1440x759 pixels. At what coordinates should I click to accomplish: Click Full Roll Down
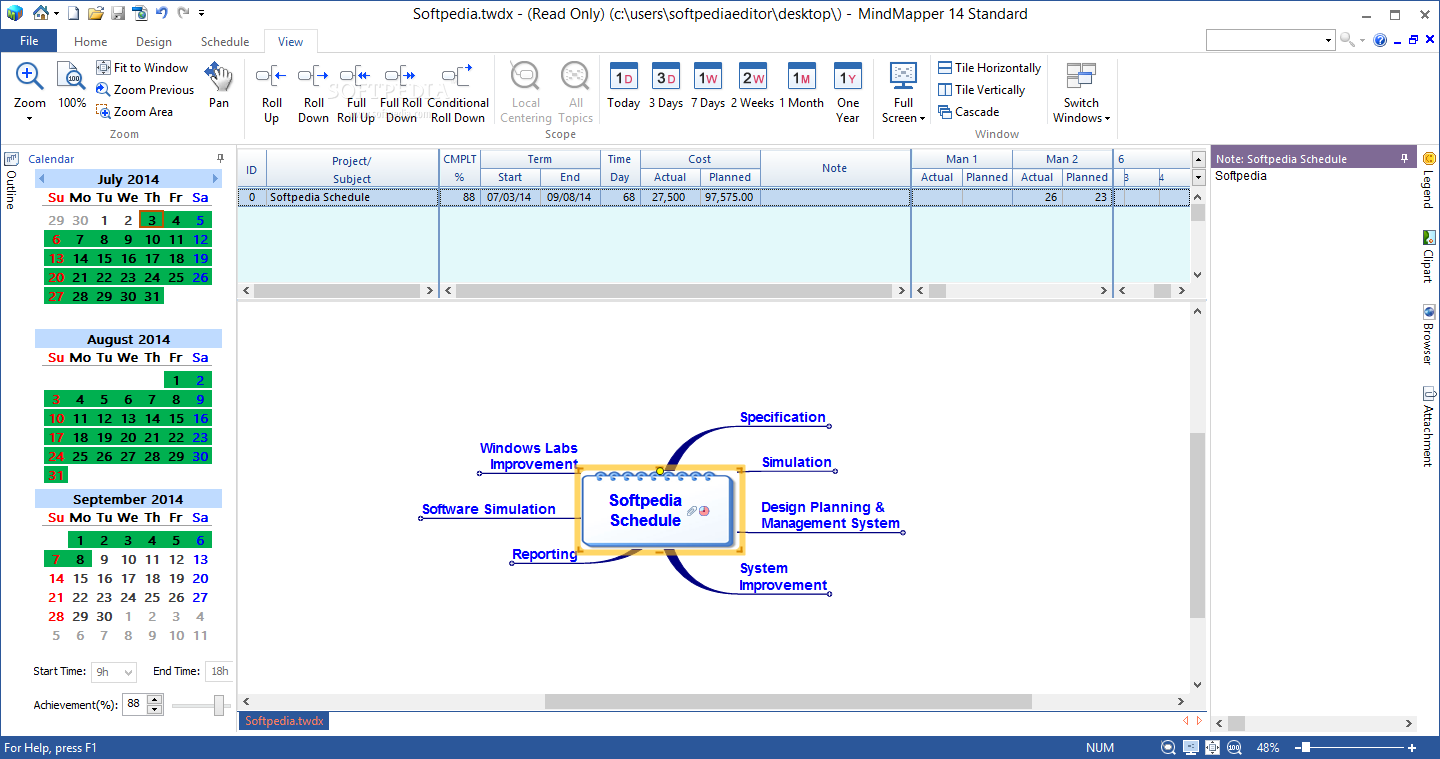(400, 93)
